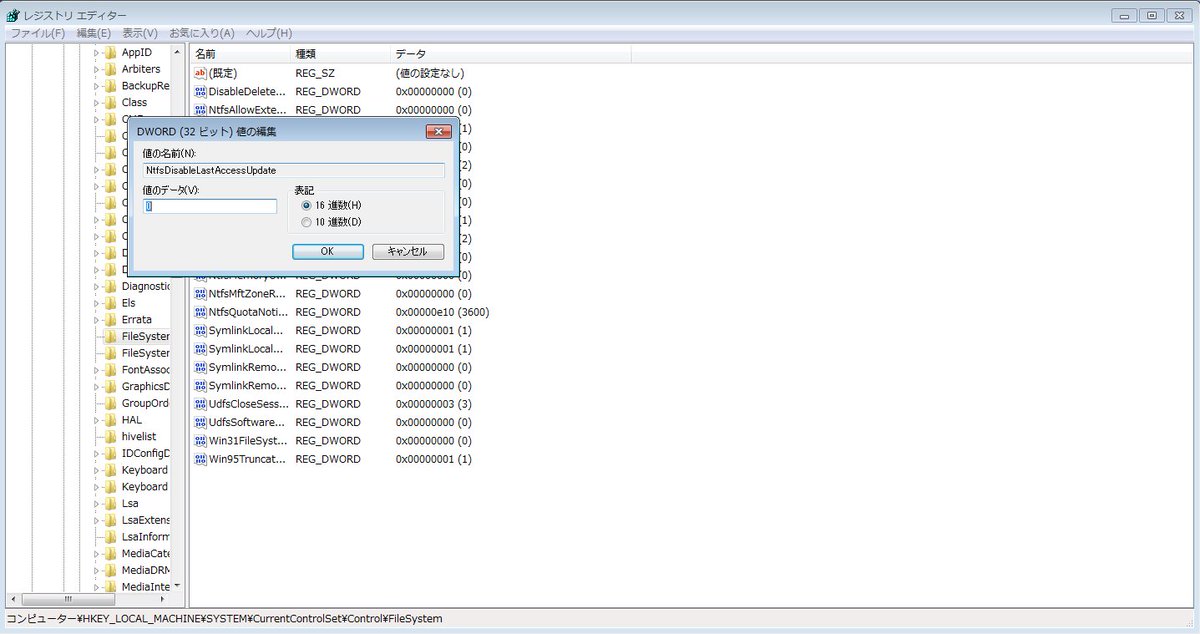Select the HAL key label in tree

click(x=132, y=420)
